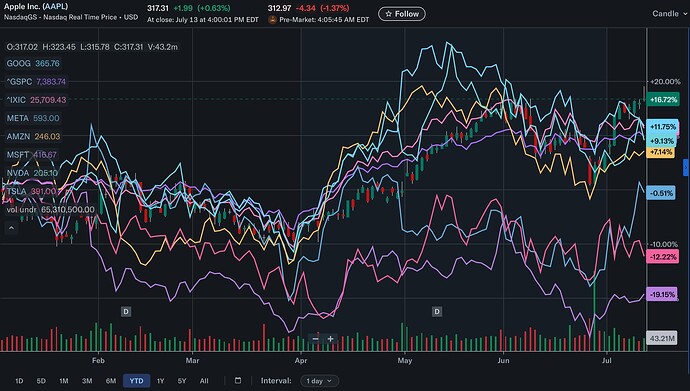This screenshot has width=690, height=391.
Task: Click the pre-market session icon
Action: tap(272, 20)
